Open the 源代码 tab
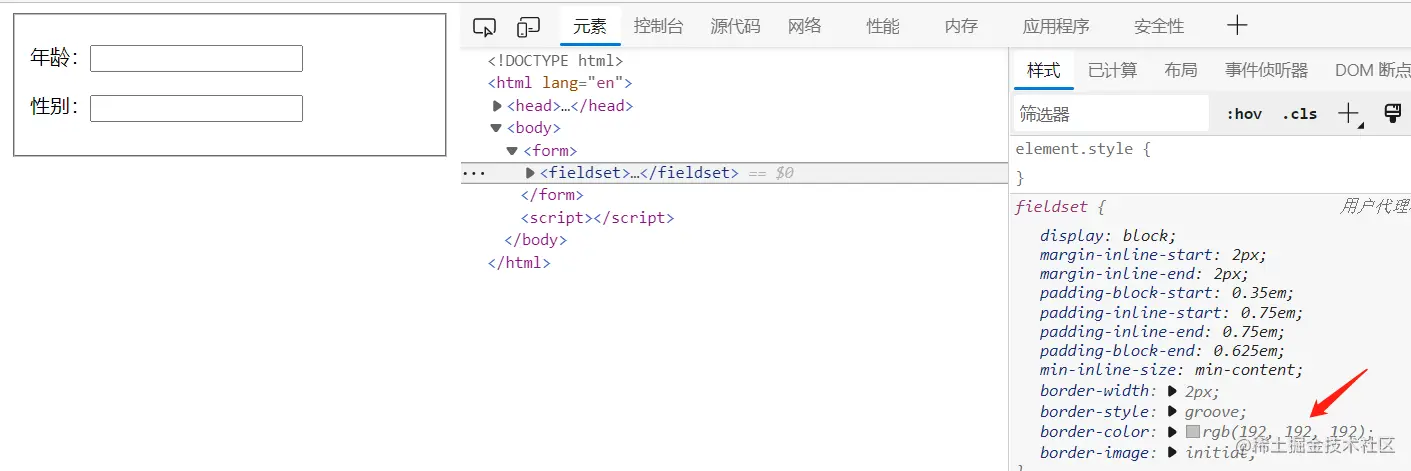This screenshot has height=471, width=1411. (x=735, y=27)
